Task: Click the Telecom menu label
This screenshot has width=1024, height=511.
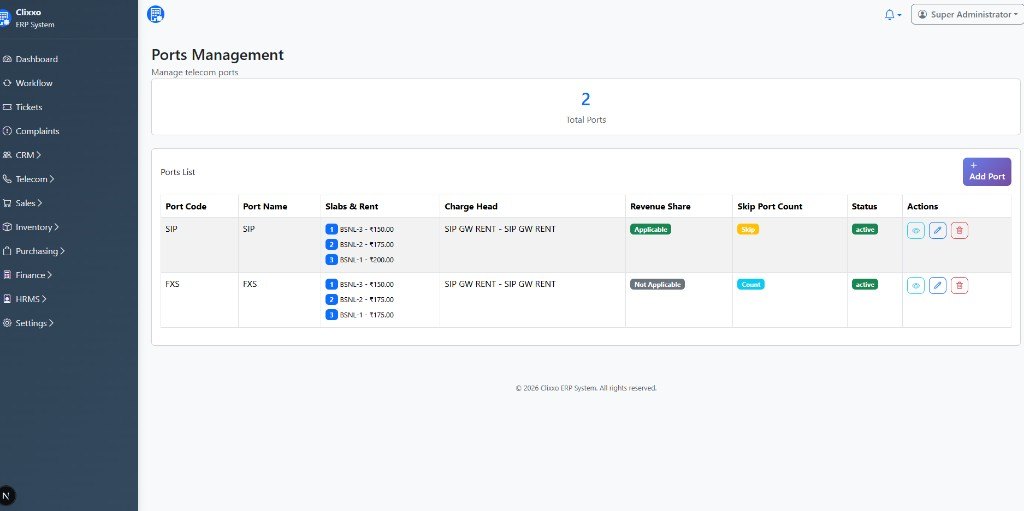Action: point(31,179)
